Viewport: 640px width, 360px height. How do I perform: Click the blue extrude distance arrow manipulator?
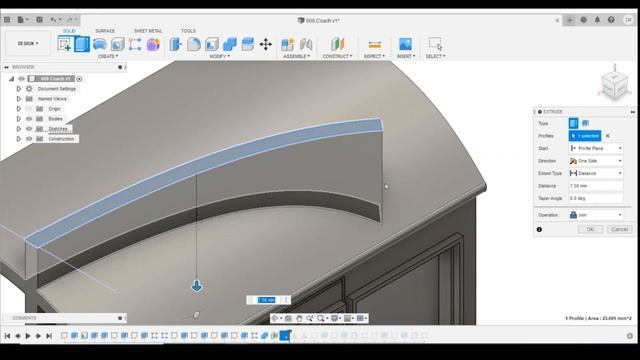[197, 286]
